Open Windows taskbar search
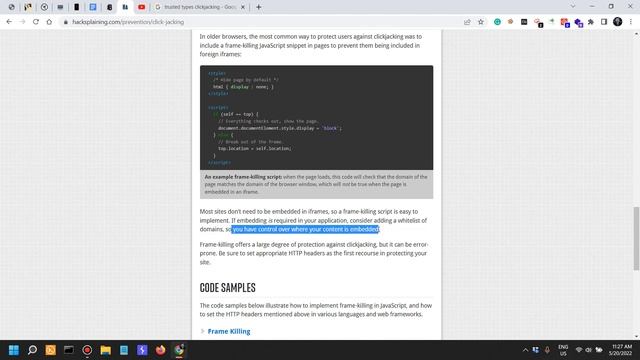This screenshot has width=640, height=360. click(32, 350)
